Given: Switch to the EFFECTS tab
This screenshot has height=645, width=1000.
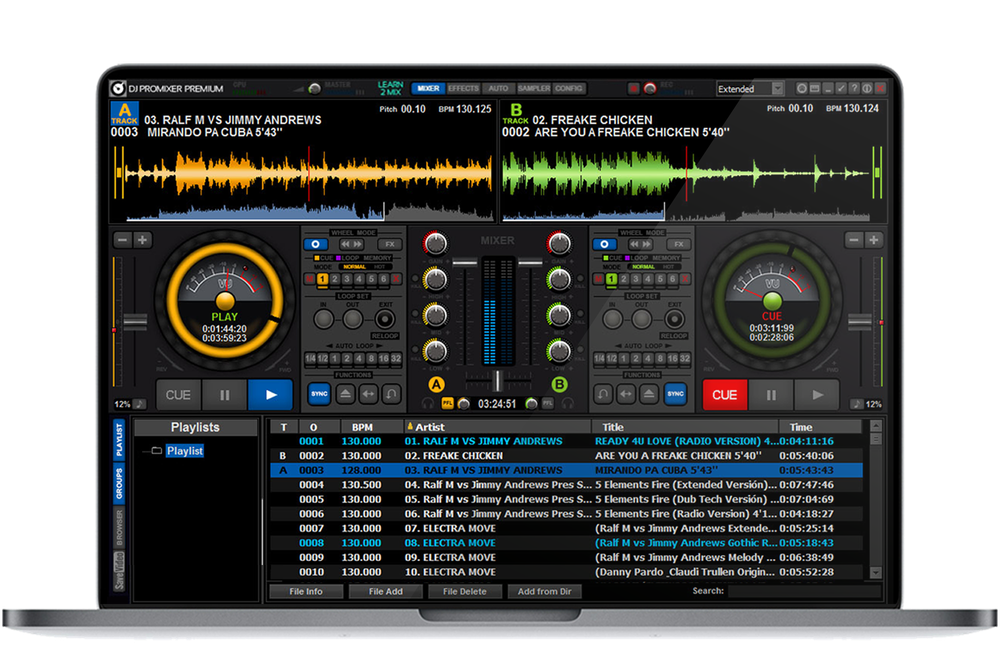Looking at the screenshot, I should 463,88.
